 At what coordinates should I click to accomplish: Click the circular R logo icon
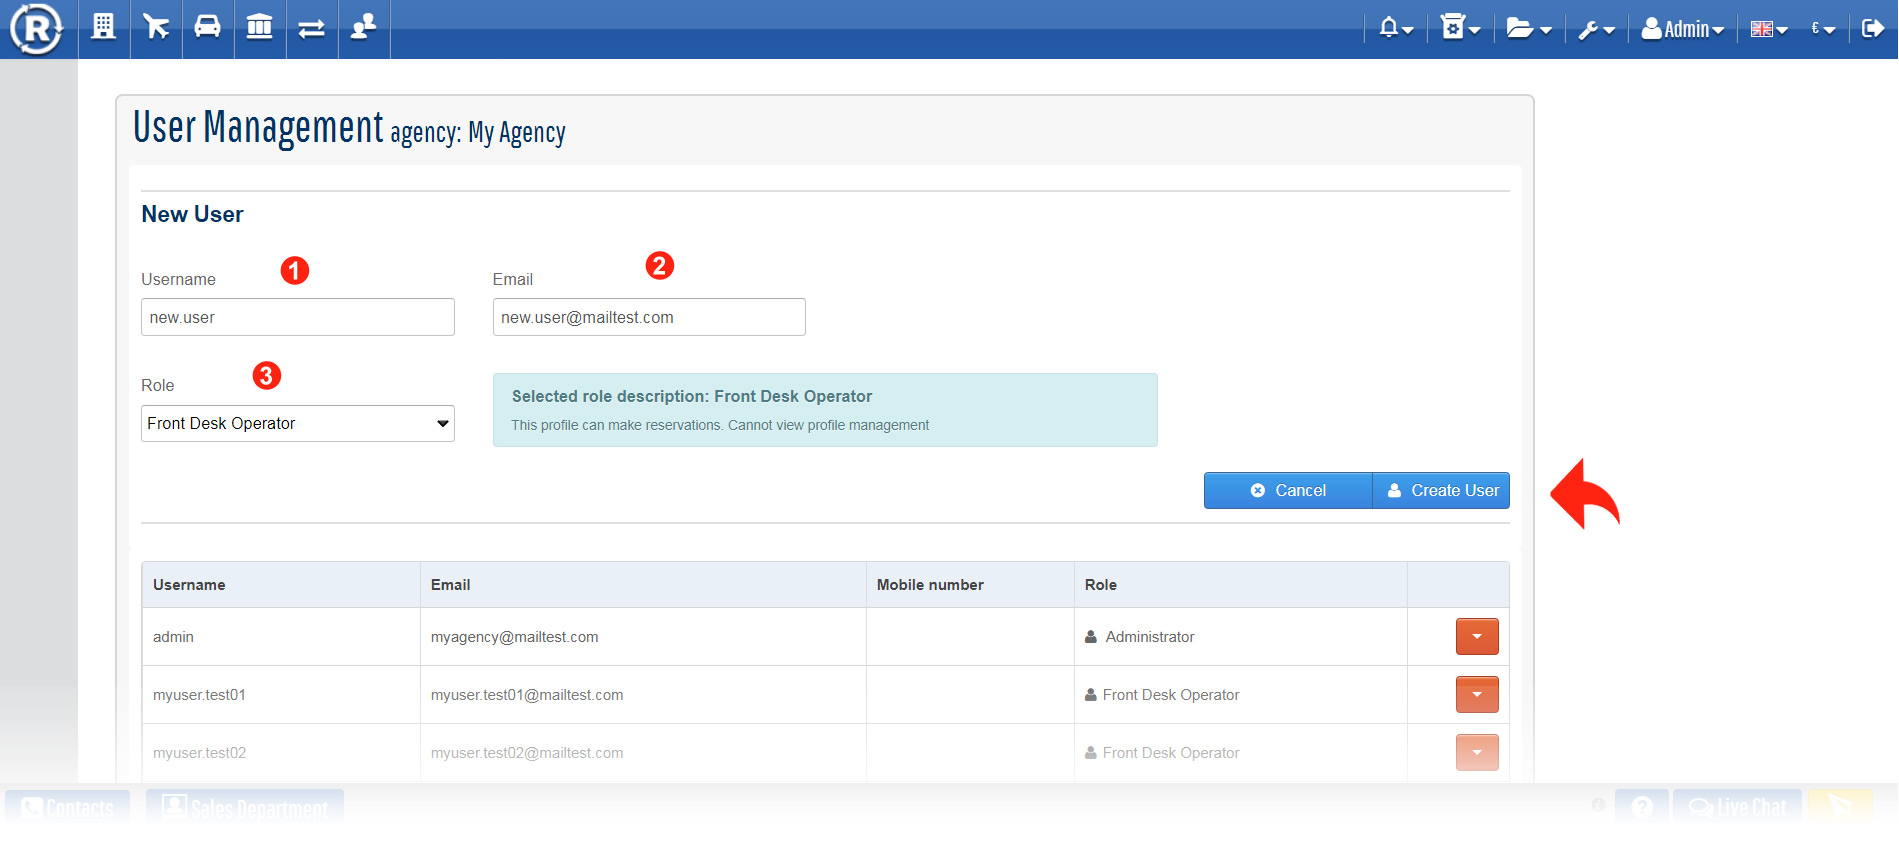pos(37,29)
